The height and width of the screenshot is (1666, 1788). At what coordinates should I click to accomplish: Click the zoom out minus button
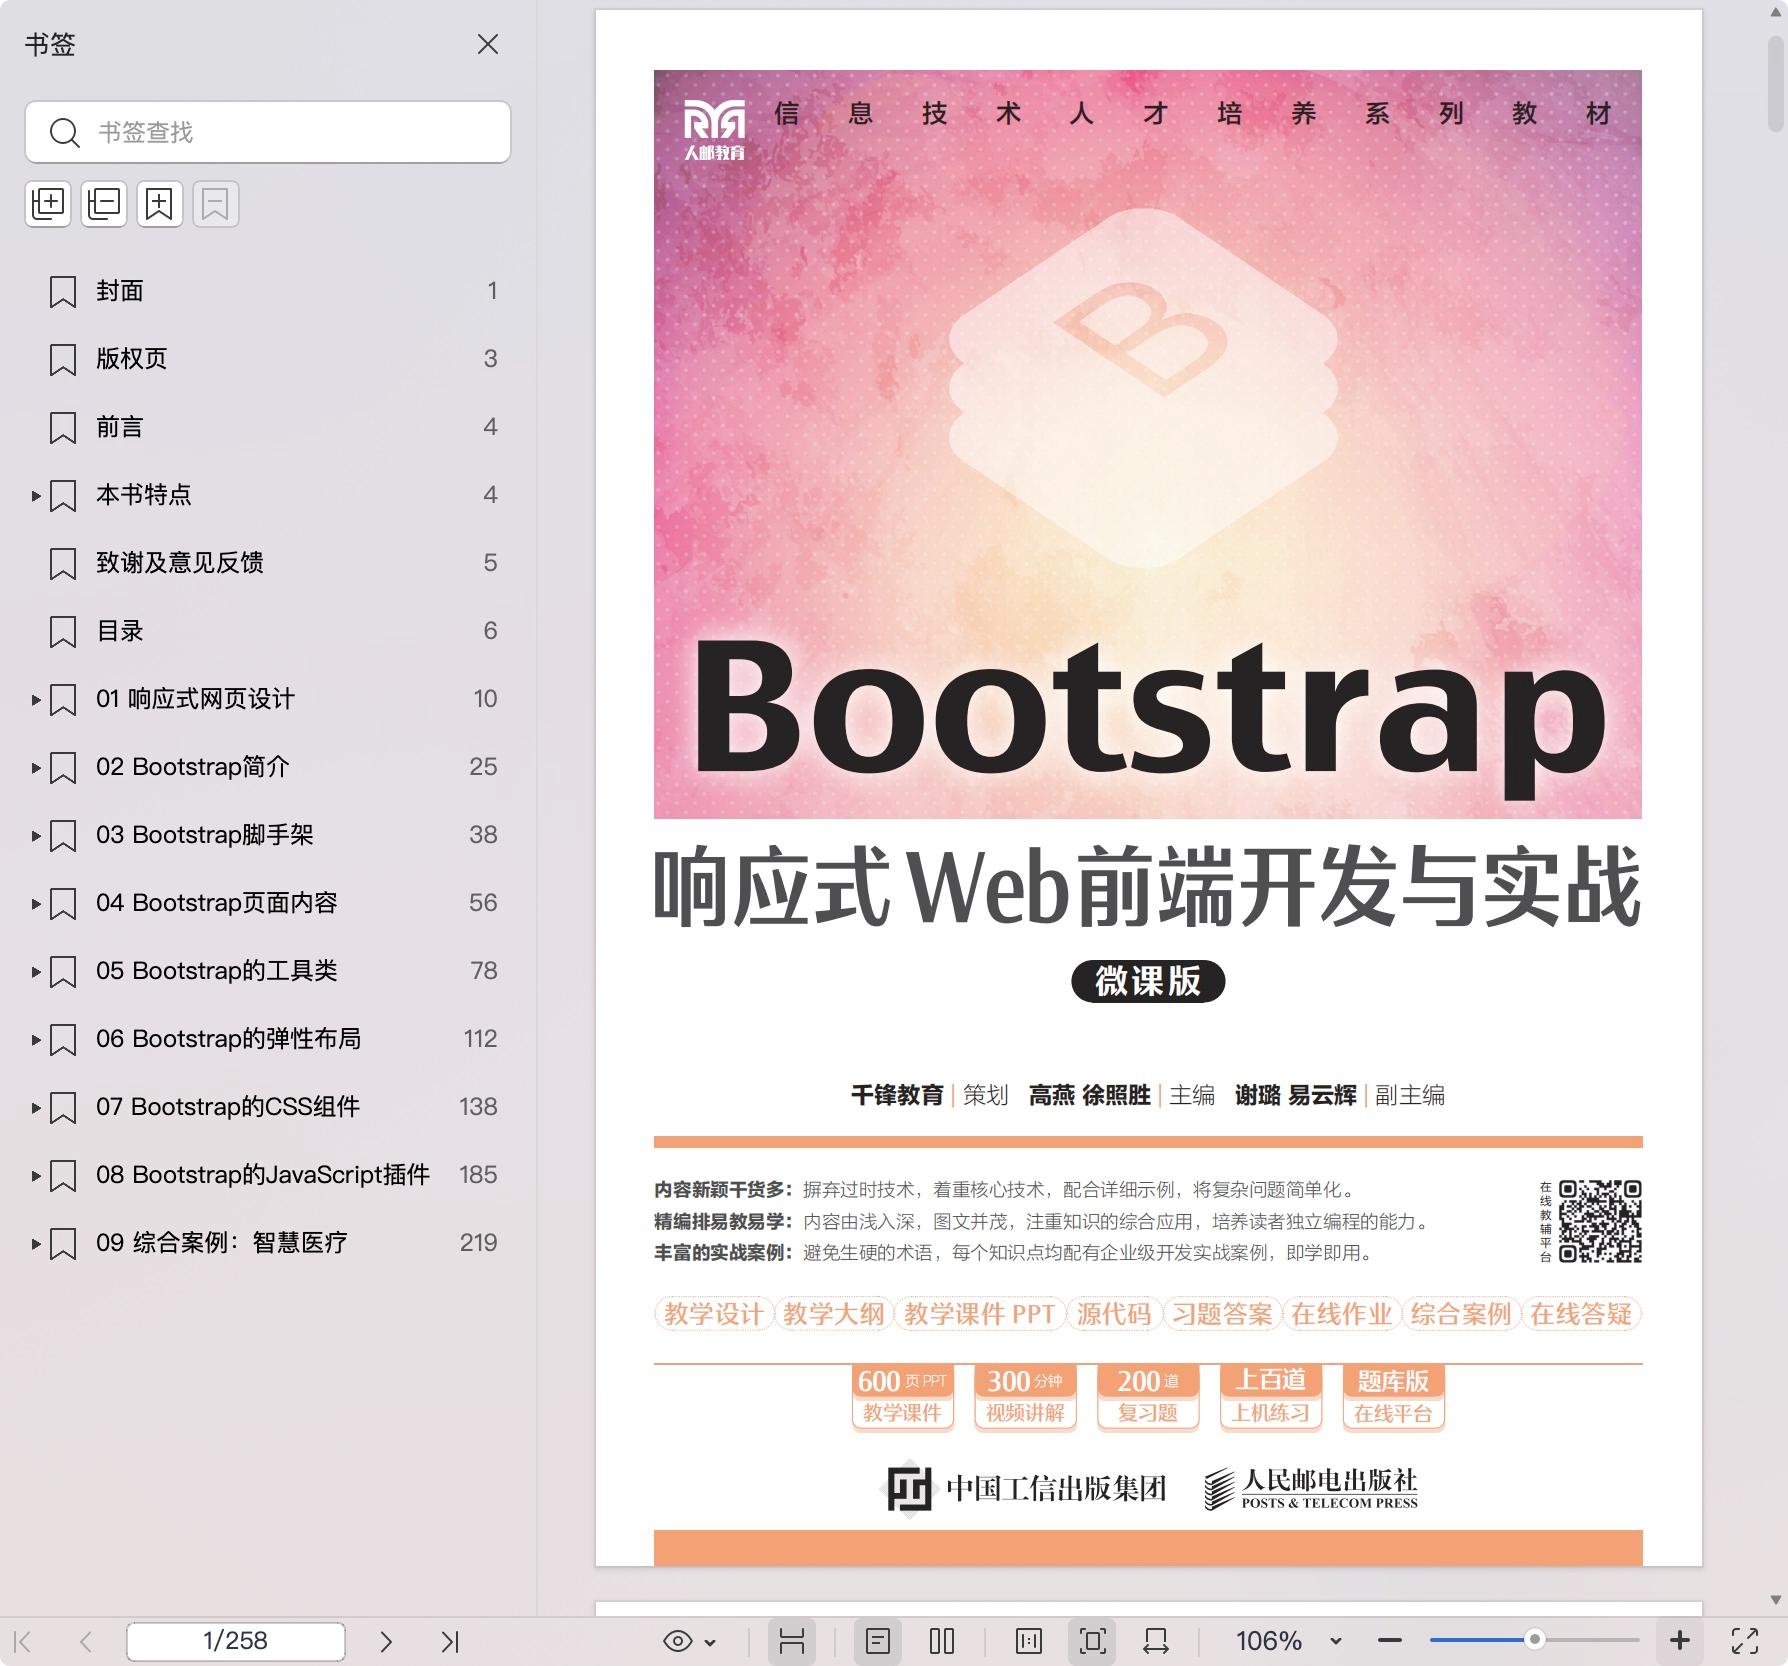pos(1390,1641)
